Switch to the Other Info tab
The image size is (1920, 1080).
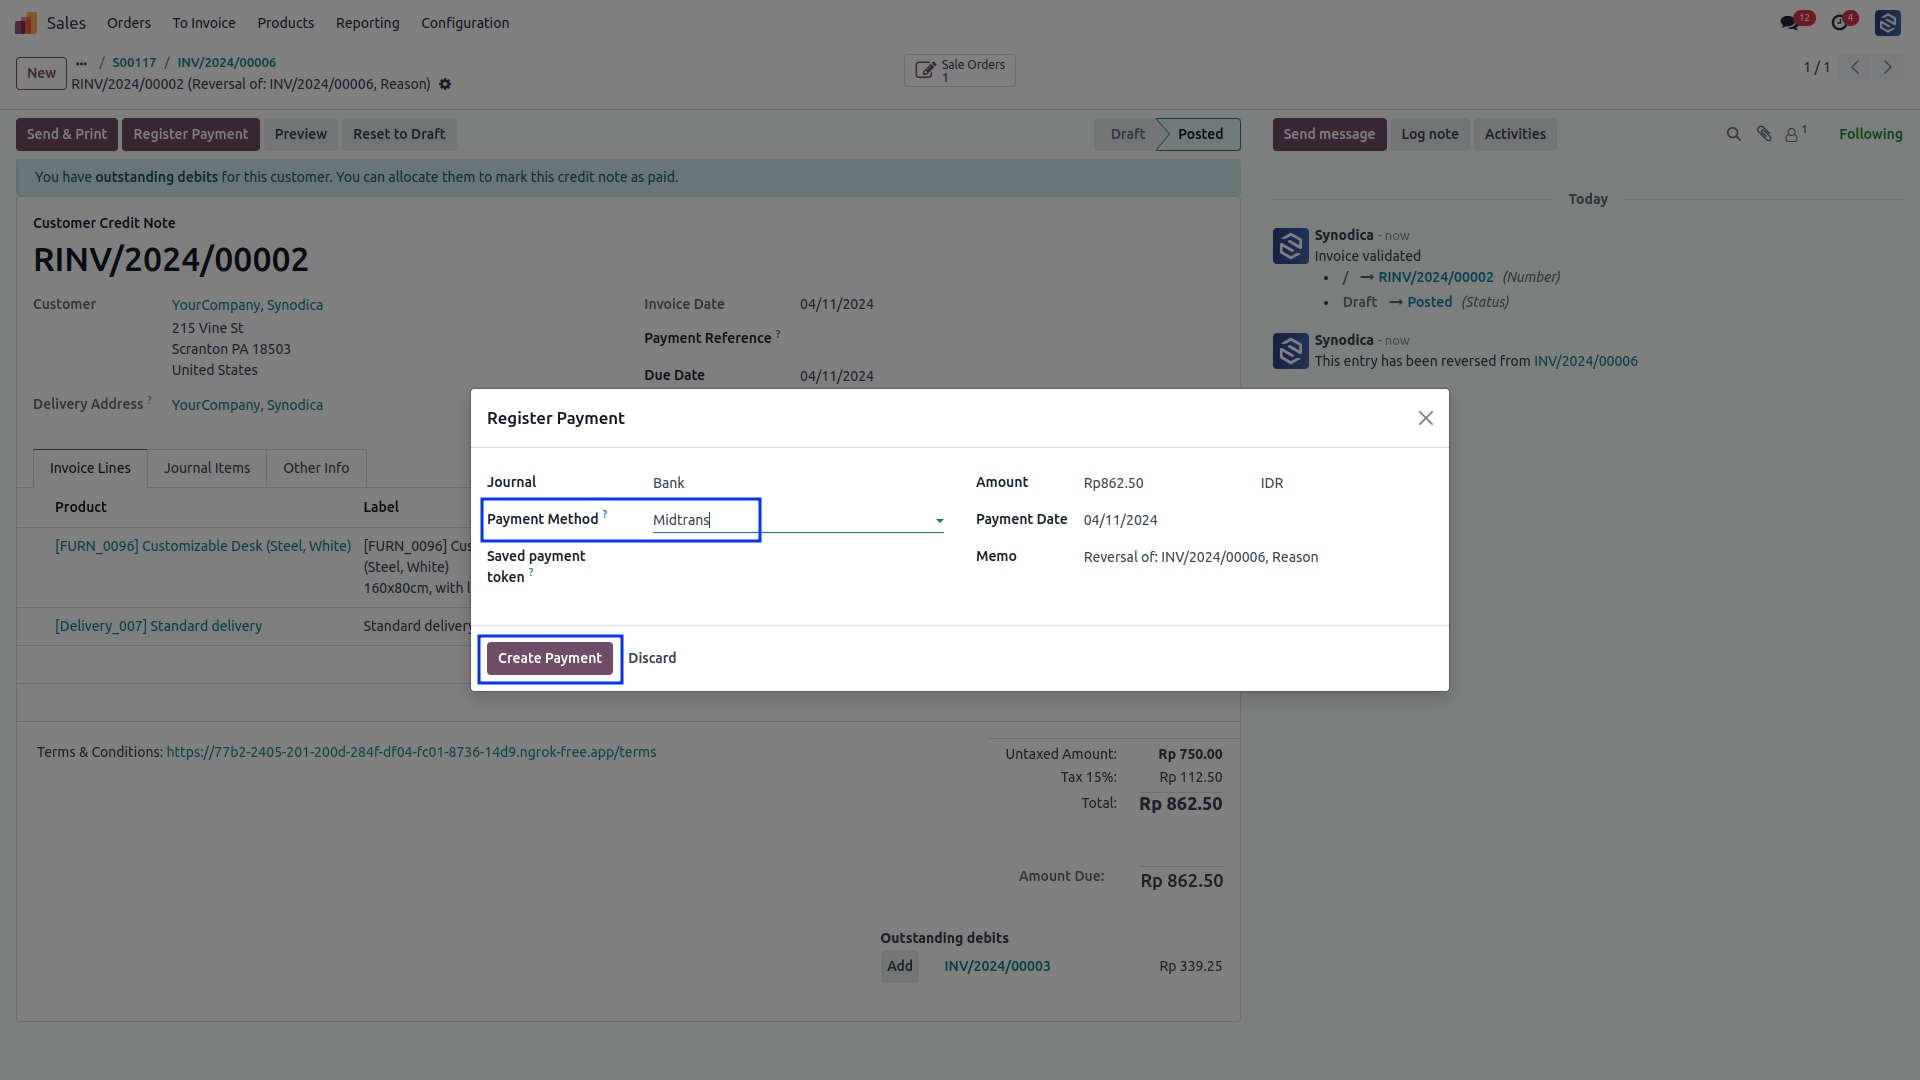click(316, 468)
